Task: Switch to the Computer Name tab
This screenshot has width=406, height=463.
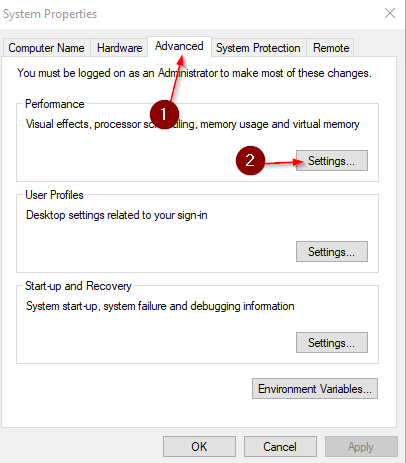Action: click(x=46, y=48)
